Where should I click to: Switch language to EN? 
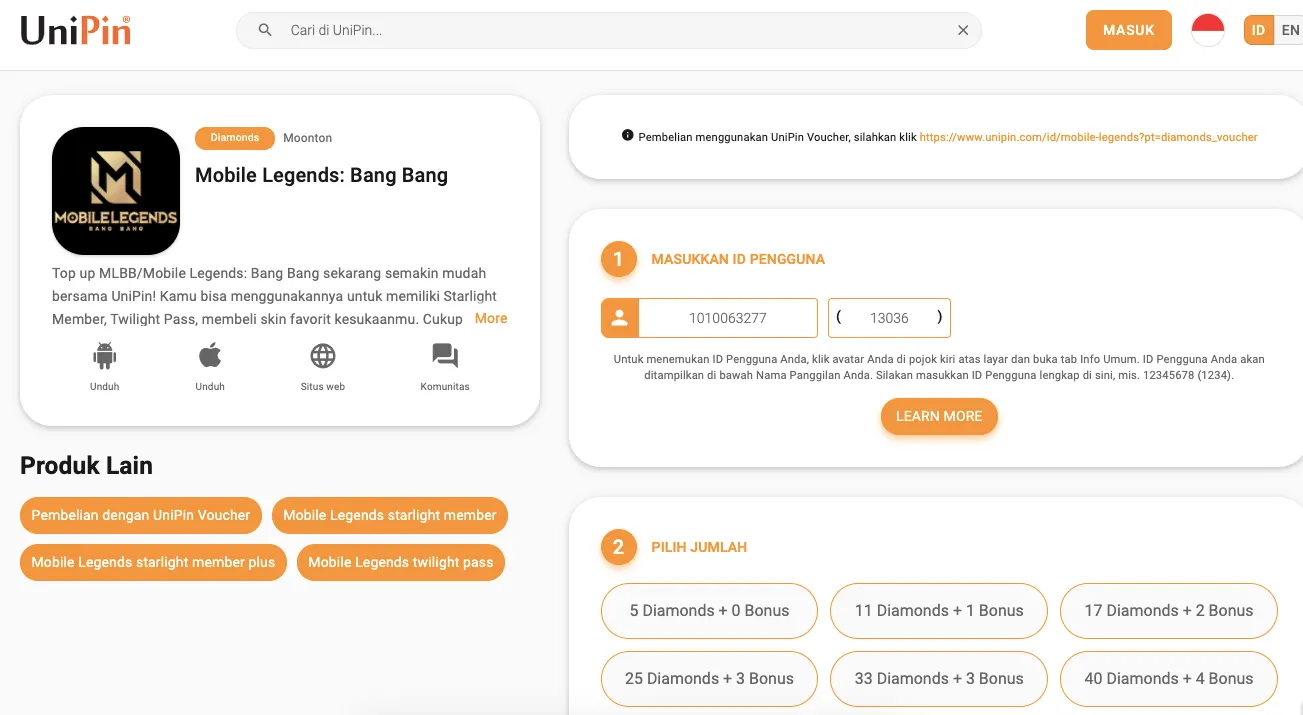[1290, 30]
